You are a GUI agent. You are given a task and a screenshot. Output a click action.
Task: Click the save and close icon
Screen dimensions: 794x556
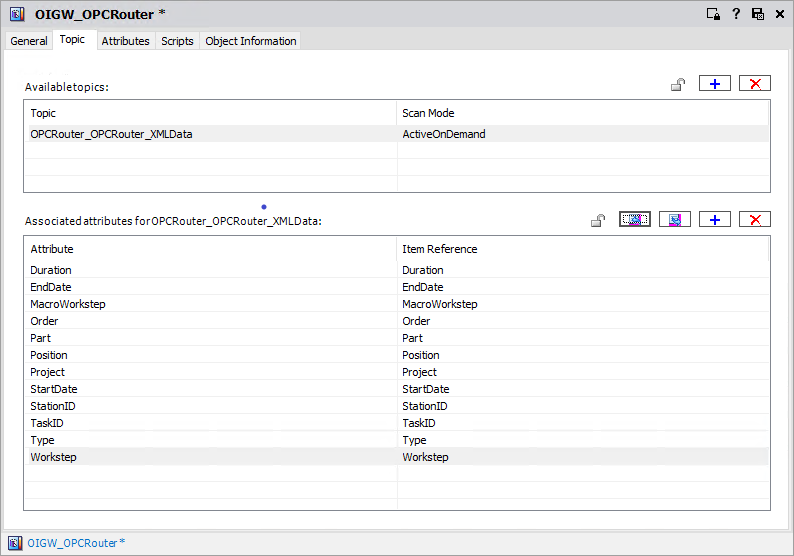tap(758, 14)
